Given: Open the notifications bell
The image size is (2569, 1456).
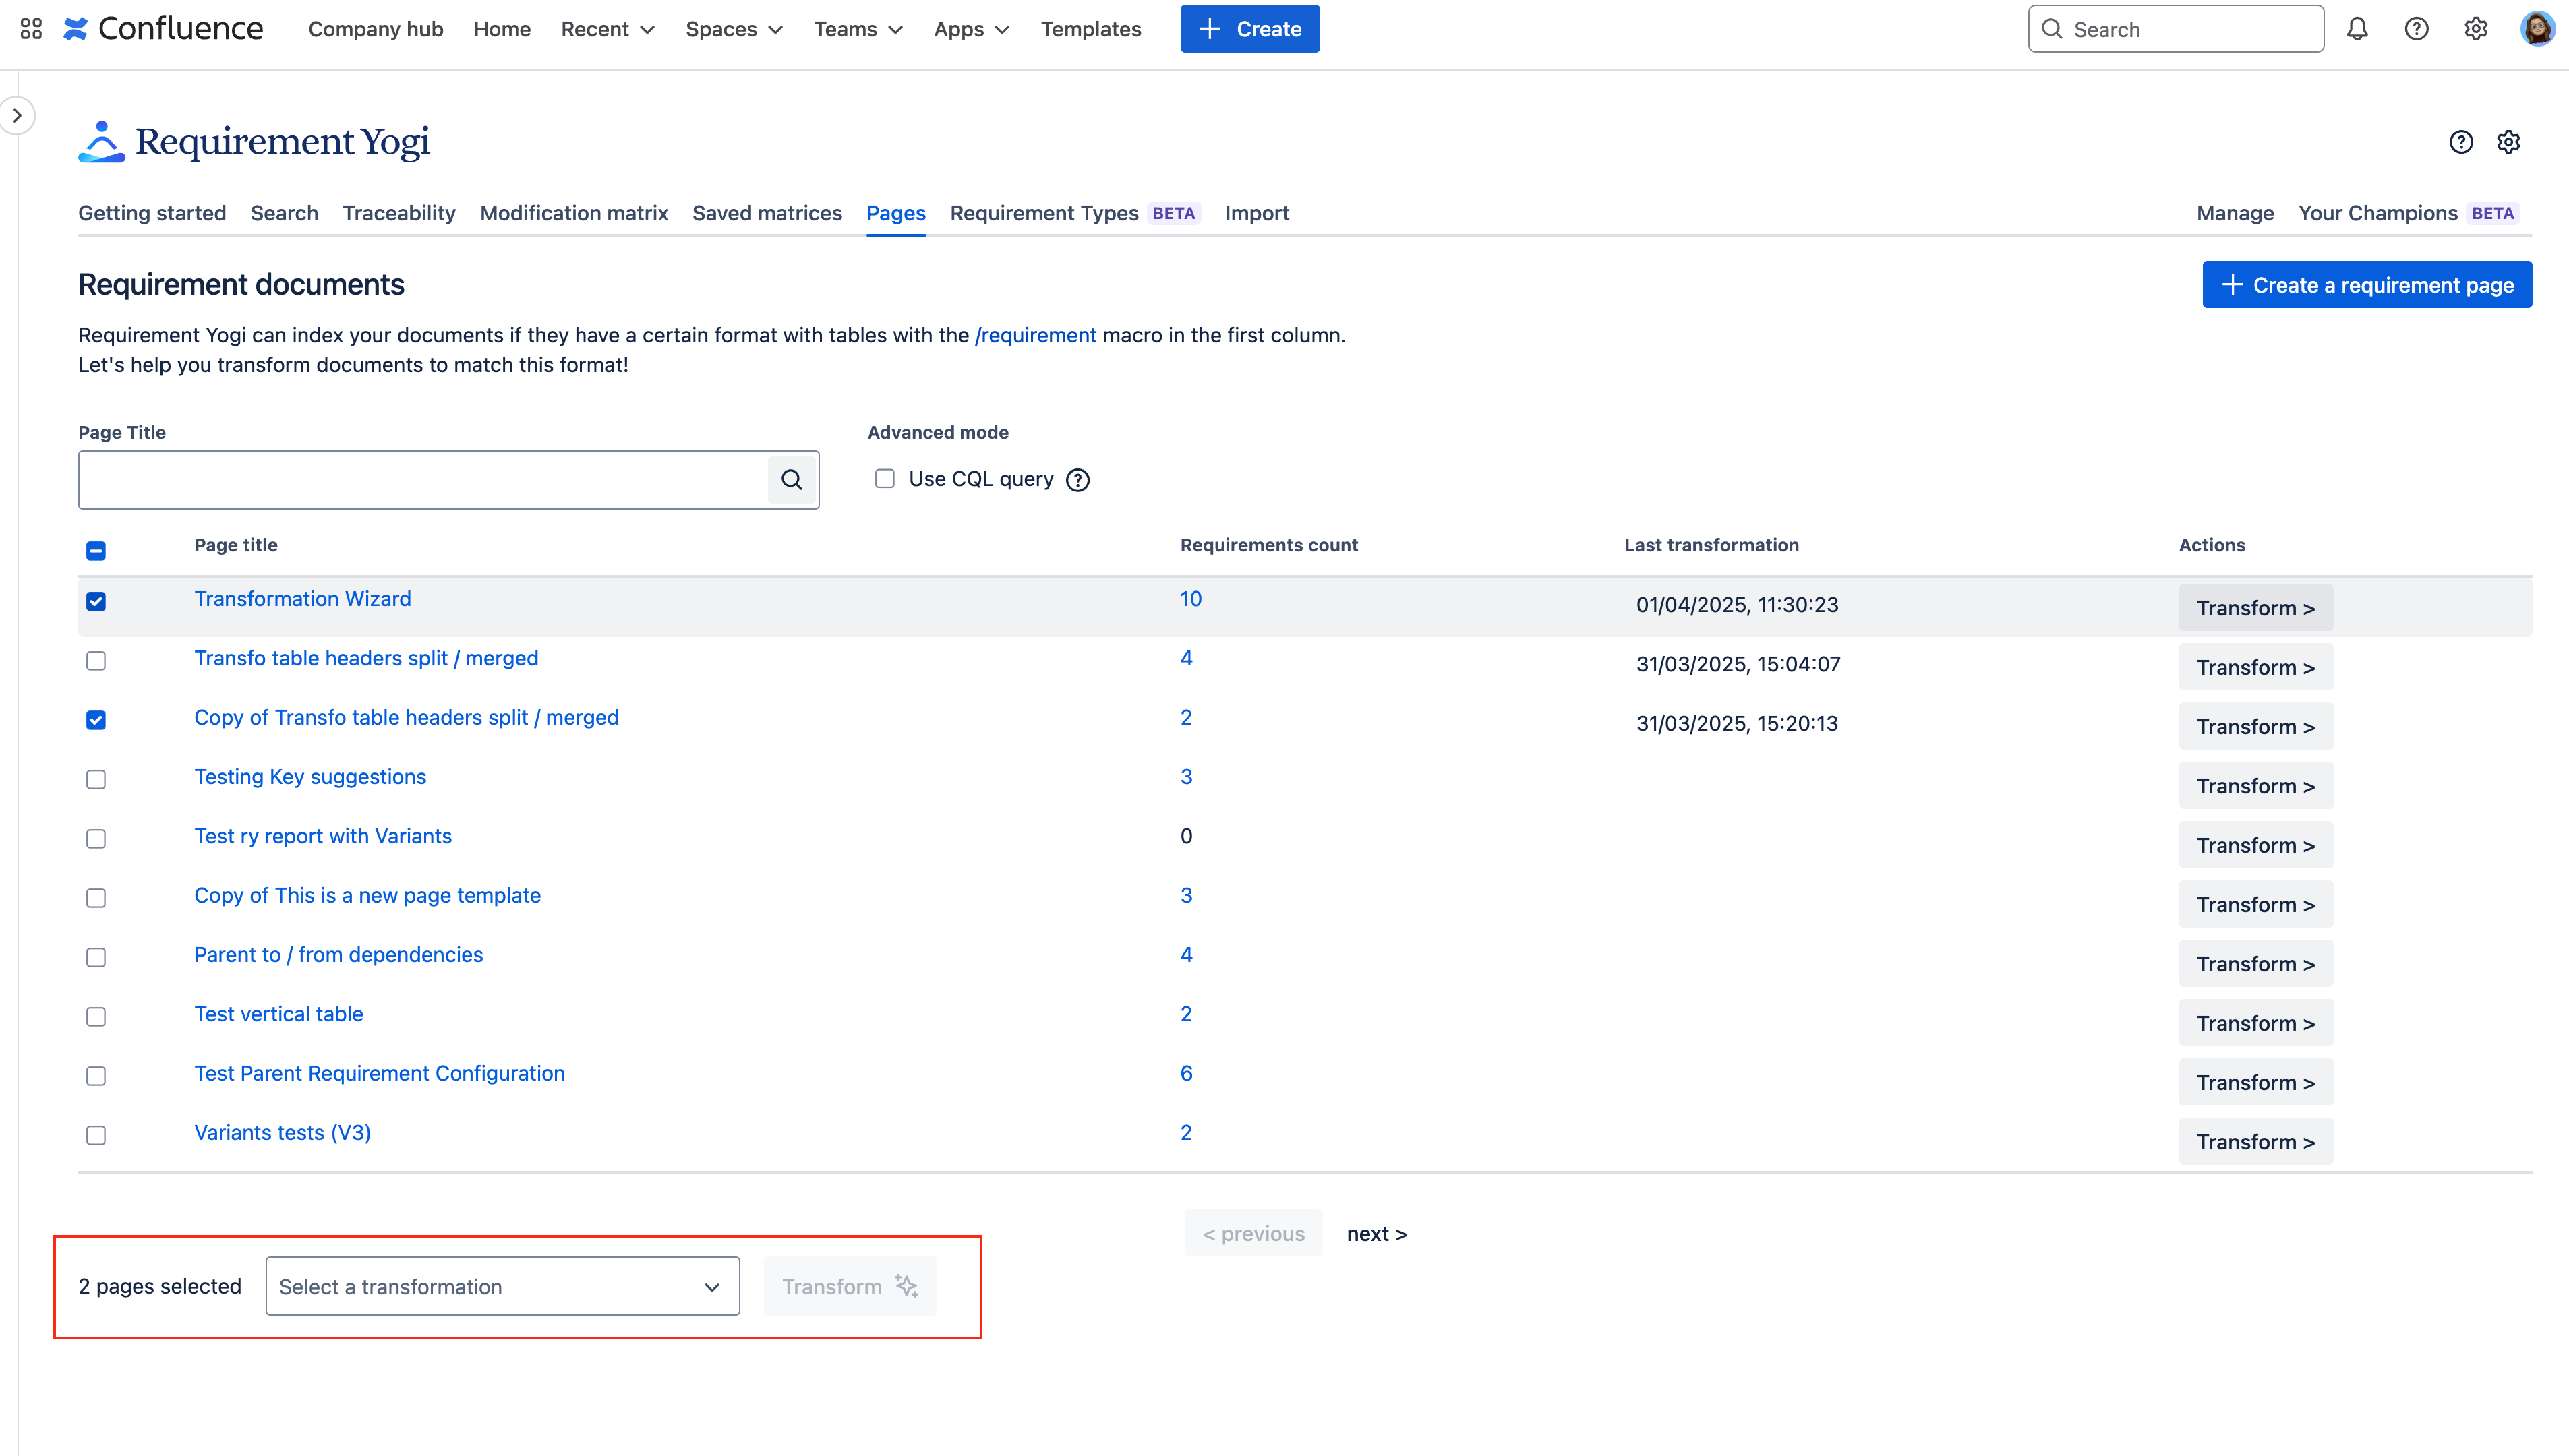Looking at the screenshot, I should coord(2357,29).
